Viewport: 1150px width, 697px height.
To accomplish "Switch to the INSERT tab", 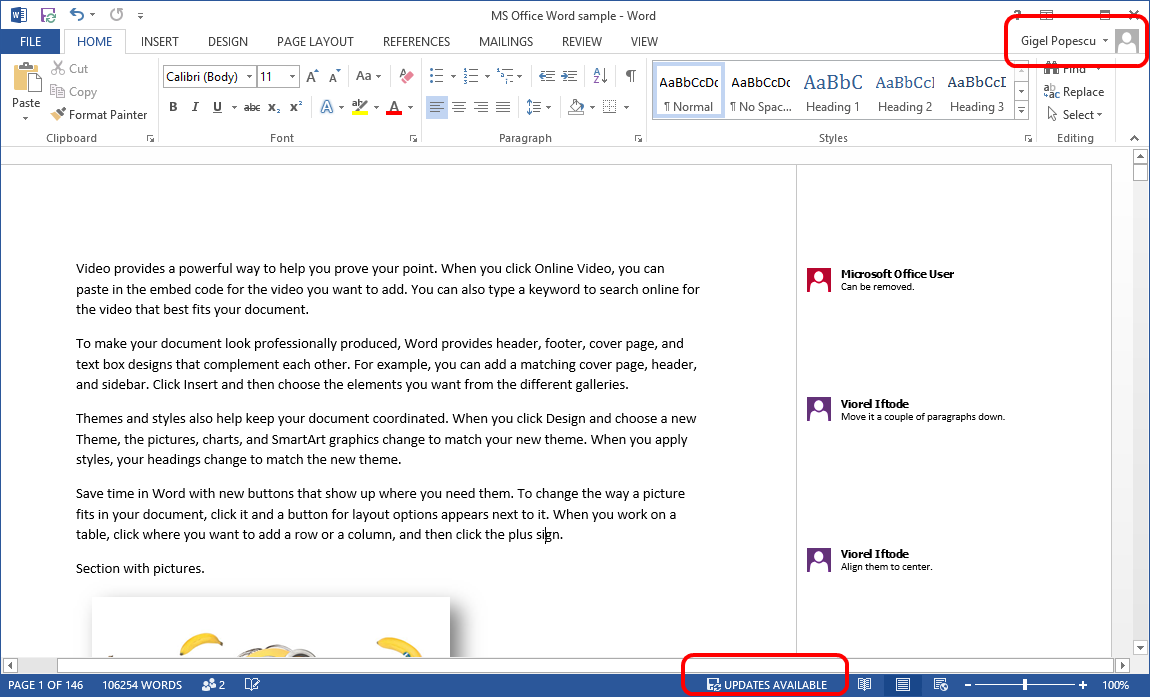I will coord(159,42).
